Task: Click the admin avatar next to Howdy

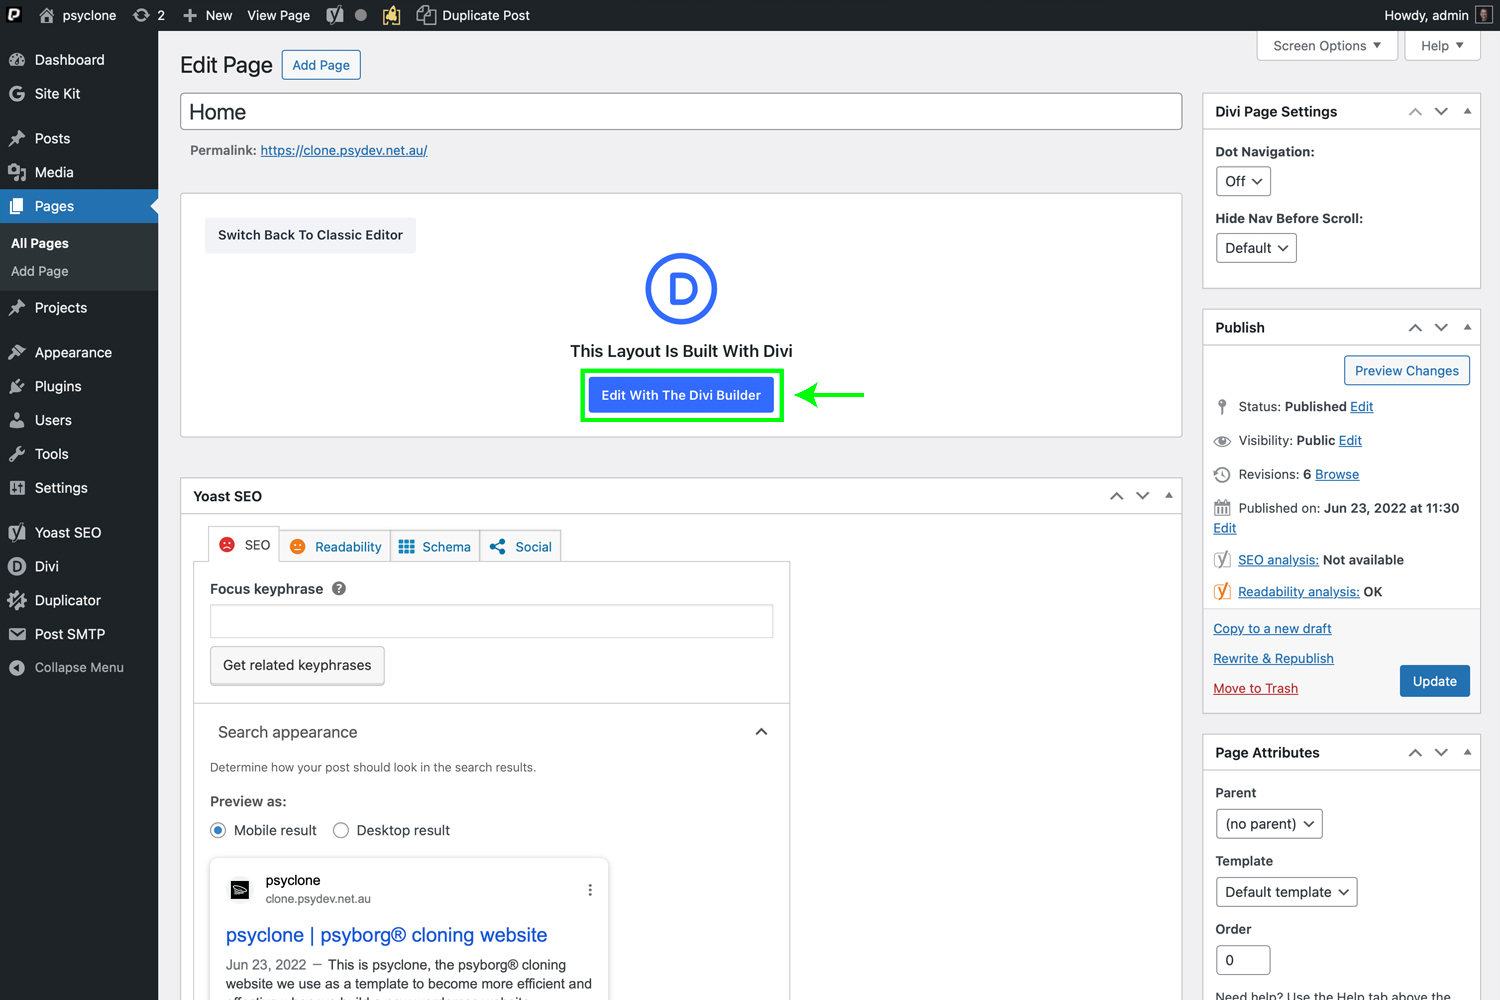Action: (1484, 15)
